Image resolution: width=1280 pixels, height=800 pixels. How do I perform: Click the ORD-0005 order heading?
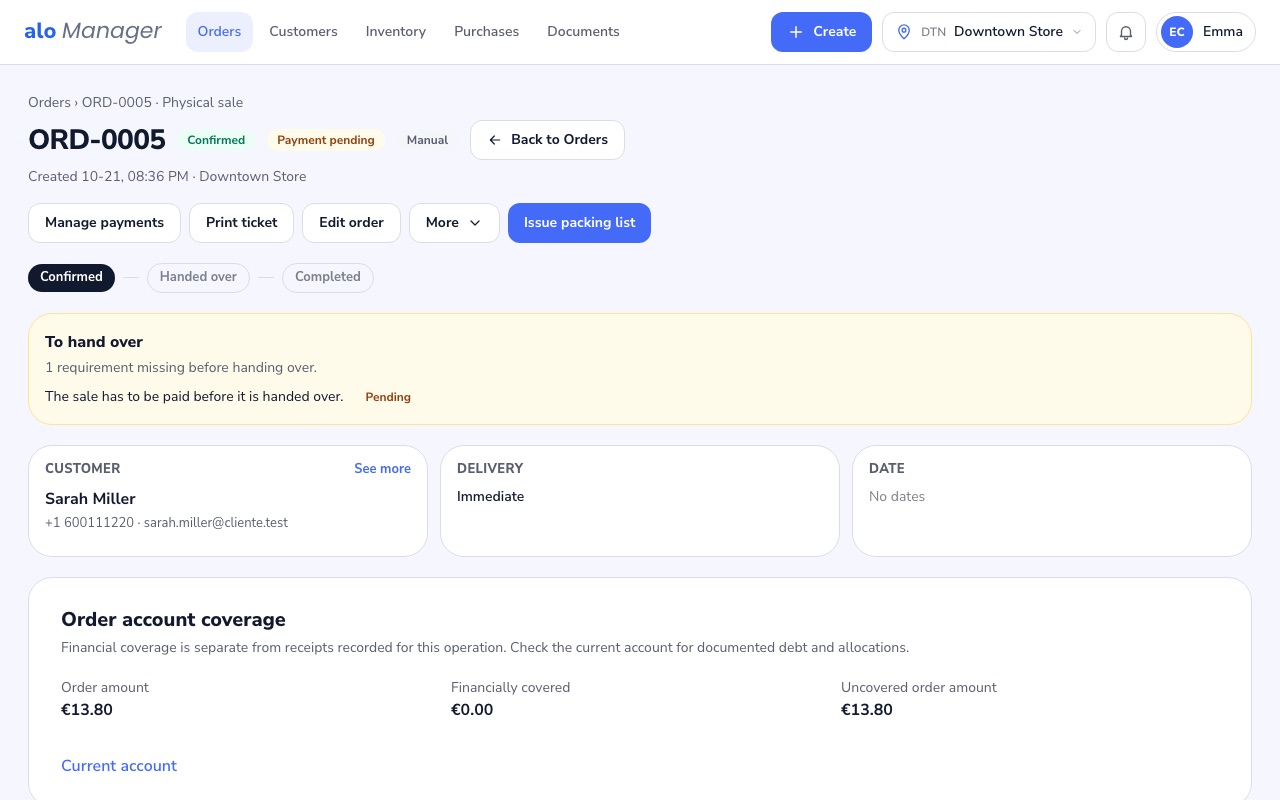coord(97,139)
